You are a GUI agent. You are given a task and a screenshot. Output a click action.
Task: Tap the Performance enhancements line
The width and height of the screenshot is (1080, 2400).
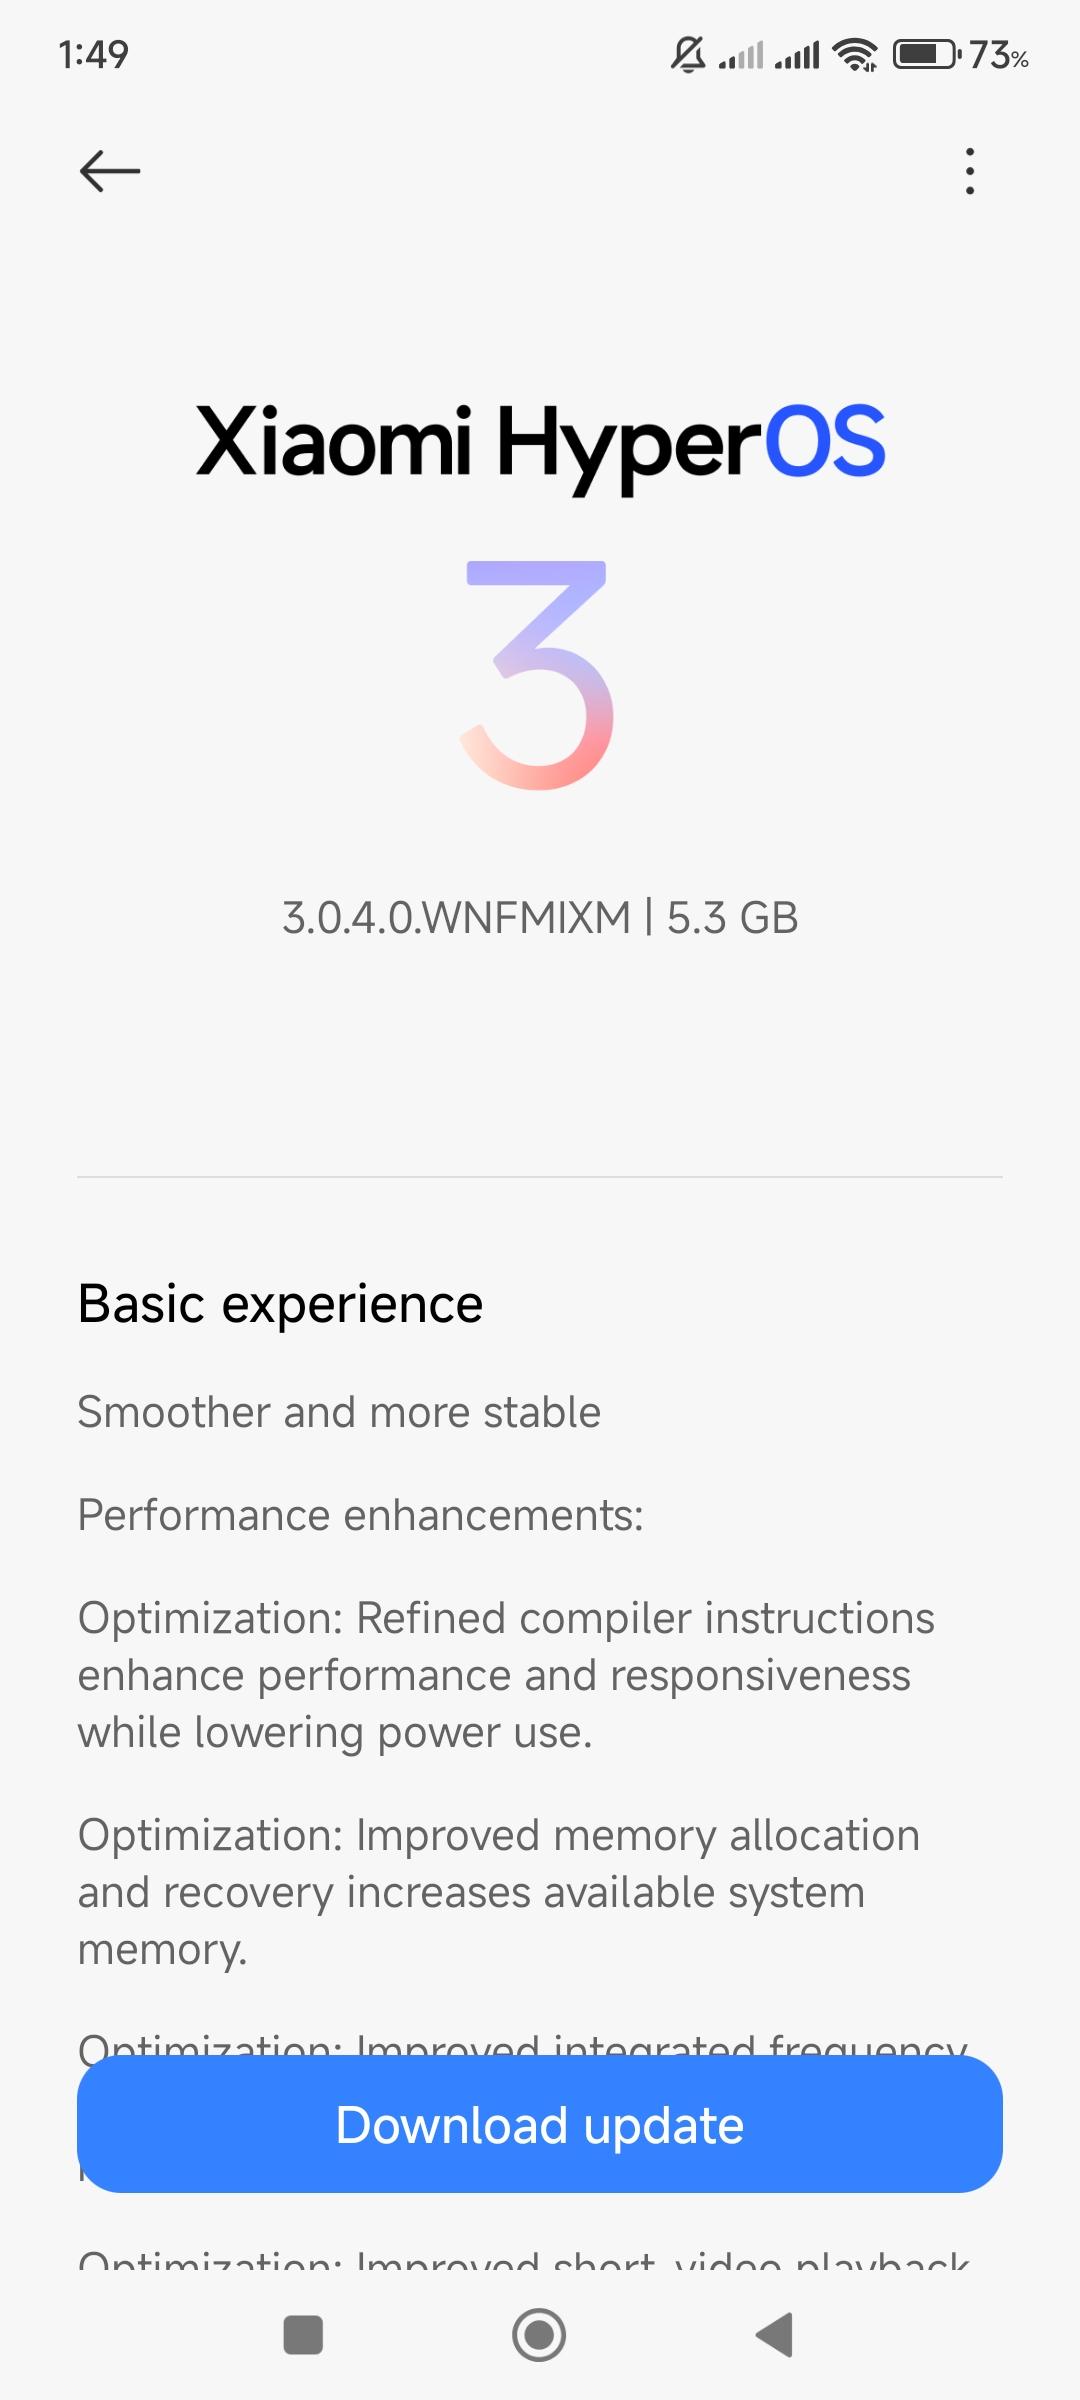click(x=361, y=1515)
